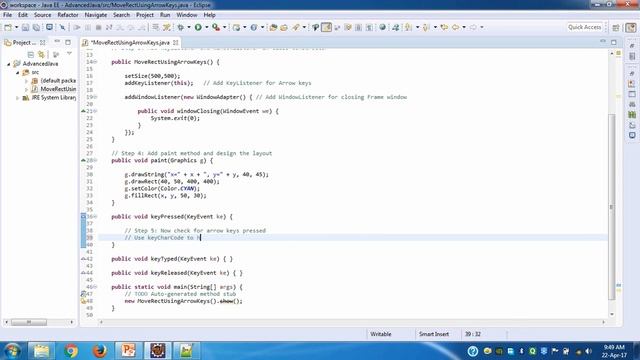Screen dimensions: 640x360
Task: Click the New file wizard toolbar icon
Action: [8, 27]
